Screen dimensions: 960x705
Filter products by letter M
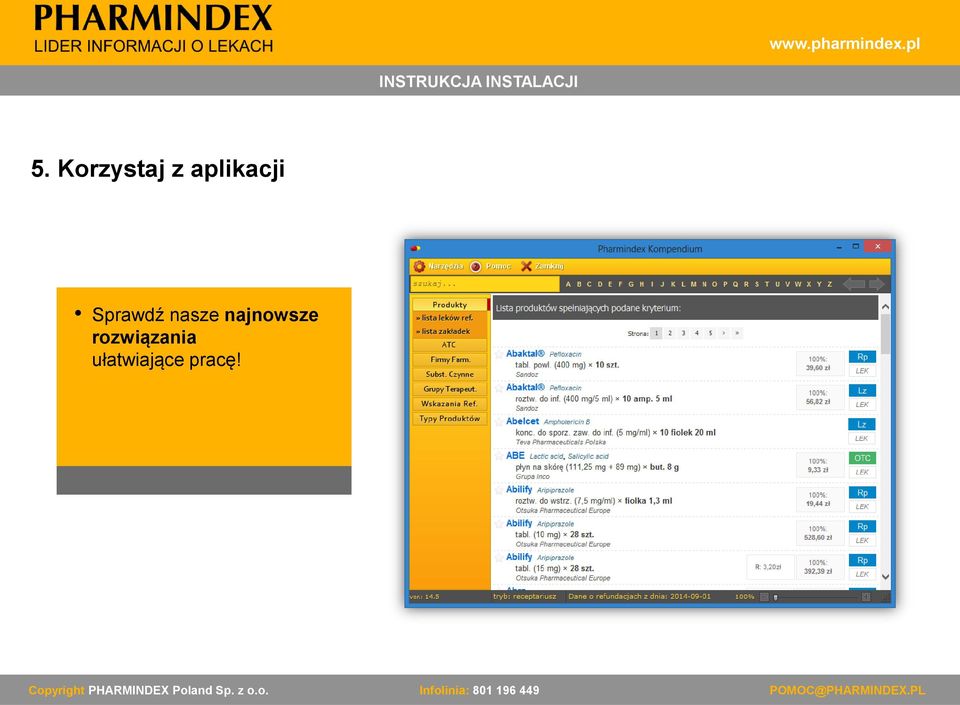(694, 284)
